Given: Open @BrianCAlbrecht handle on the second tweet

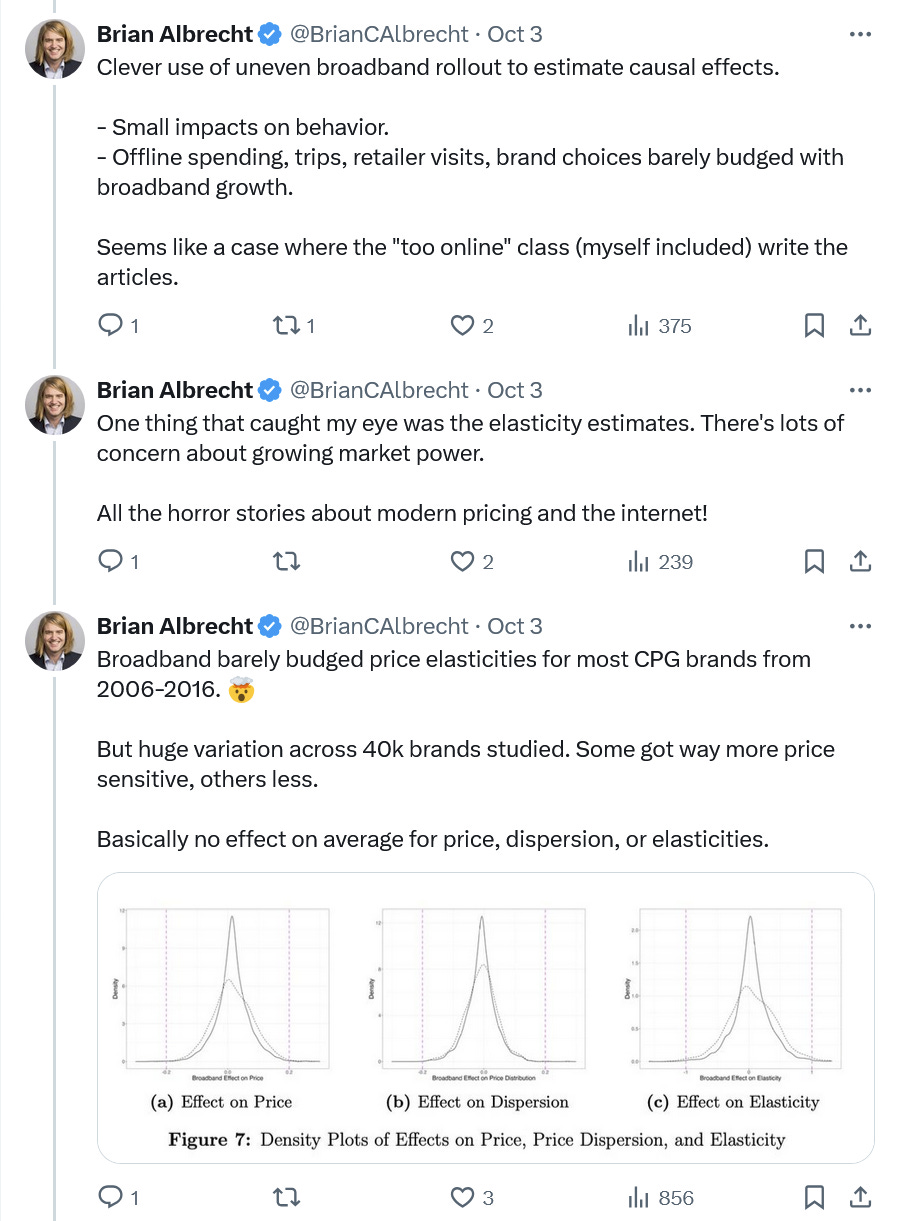Looking at the screenshot, I should click(379, 390).
